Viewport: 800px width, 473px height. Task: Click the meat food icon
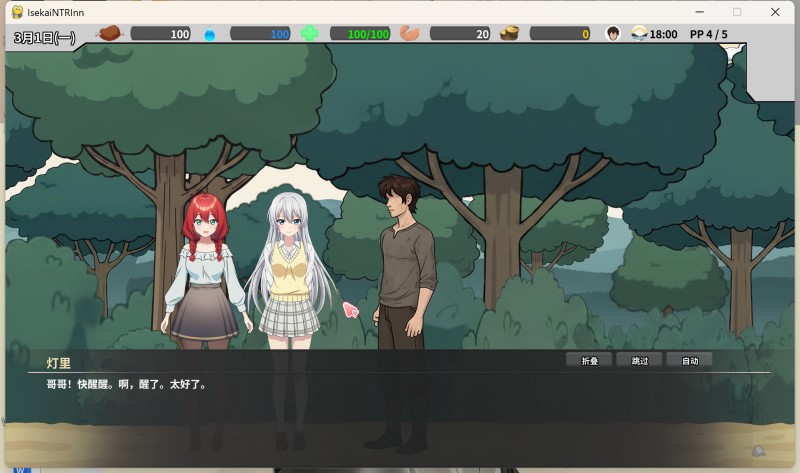(109, 34)
